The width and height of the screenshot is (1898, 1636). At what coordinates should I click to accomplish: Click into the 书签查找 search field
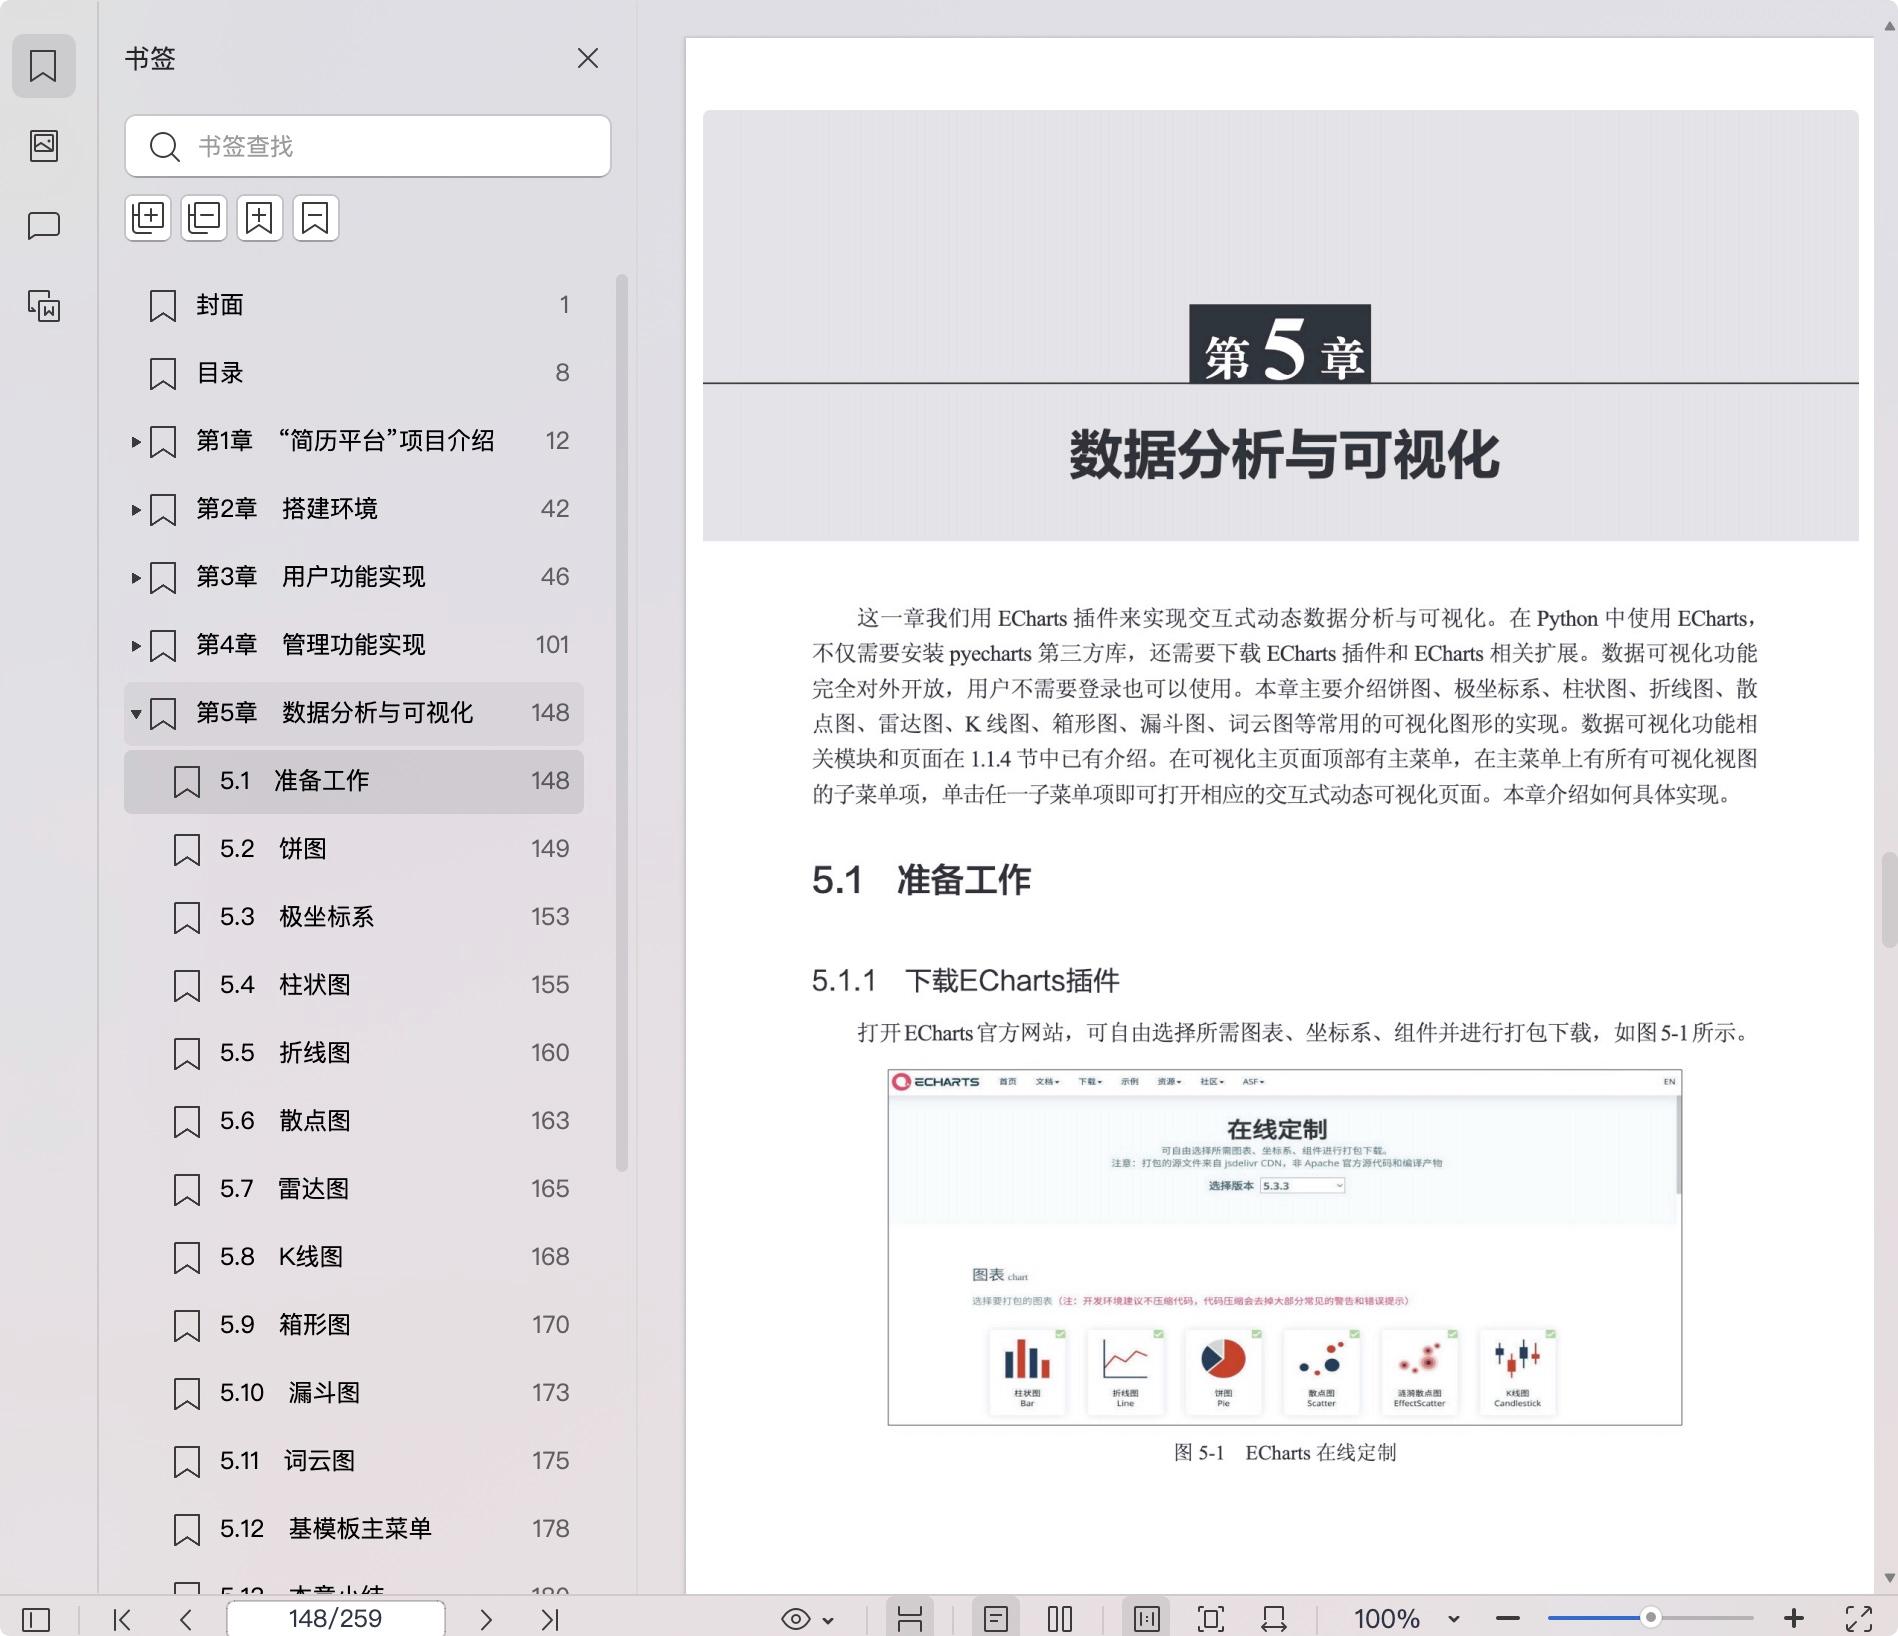(367, 146)
